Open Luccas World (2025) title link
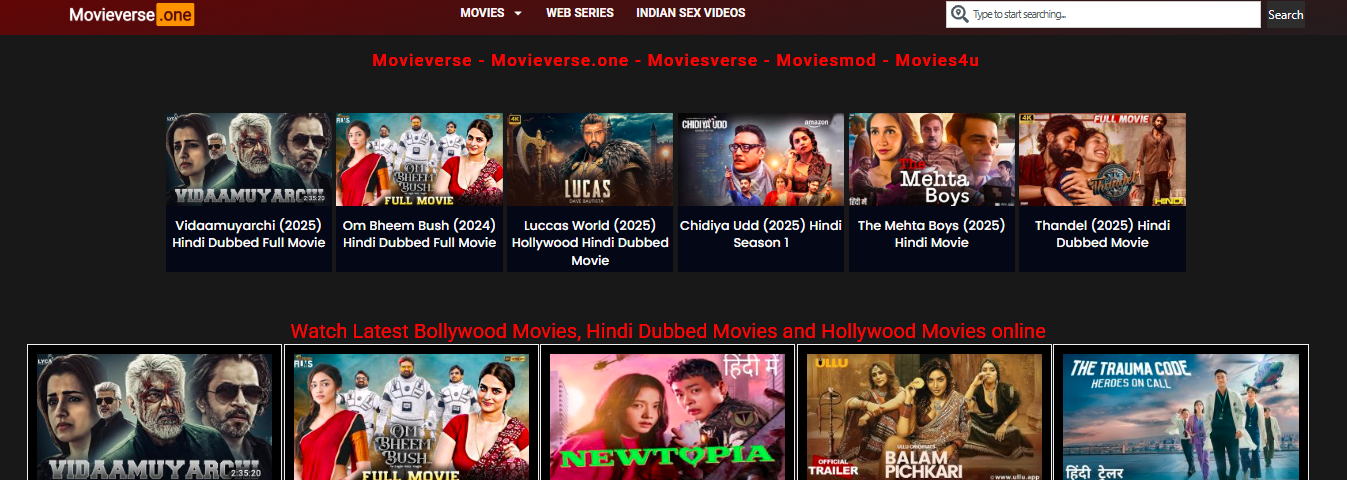Image resolution: width=1347 pixels, height=480 pixels. [590, 243]
